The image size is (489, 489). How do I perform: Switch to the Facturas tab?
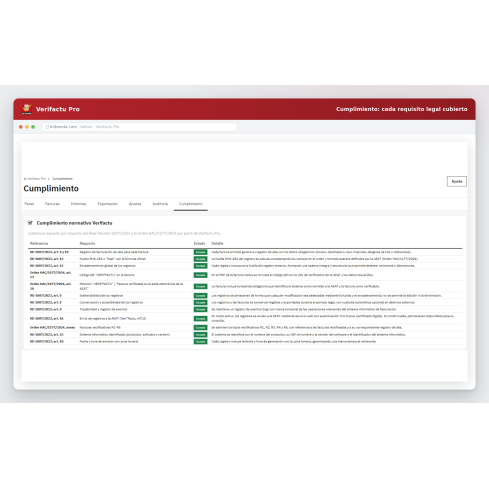click(52, 204)
